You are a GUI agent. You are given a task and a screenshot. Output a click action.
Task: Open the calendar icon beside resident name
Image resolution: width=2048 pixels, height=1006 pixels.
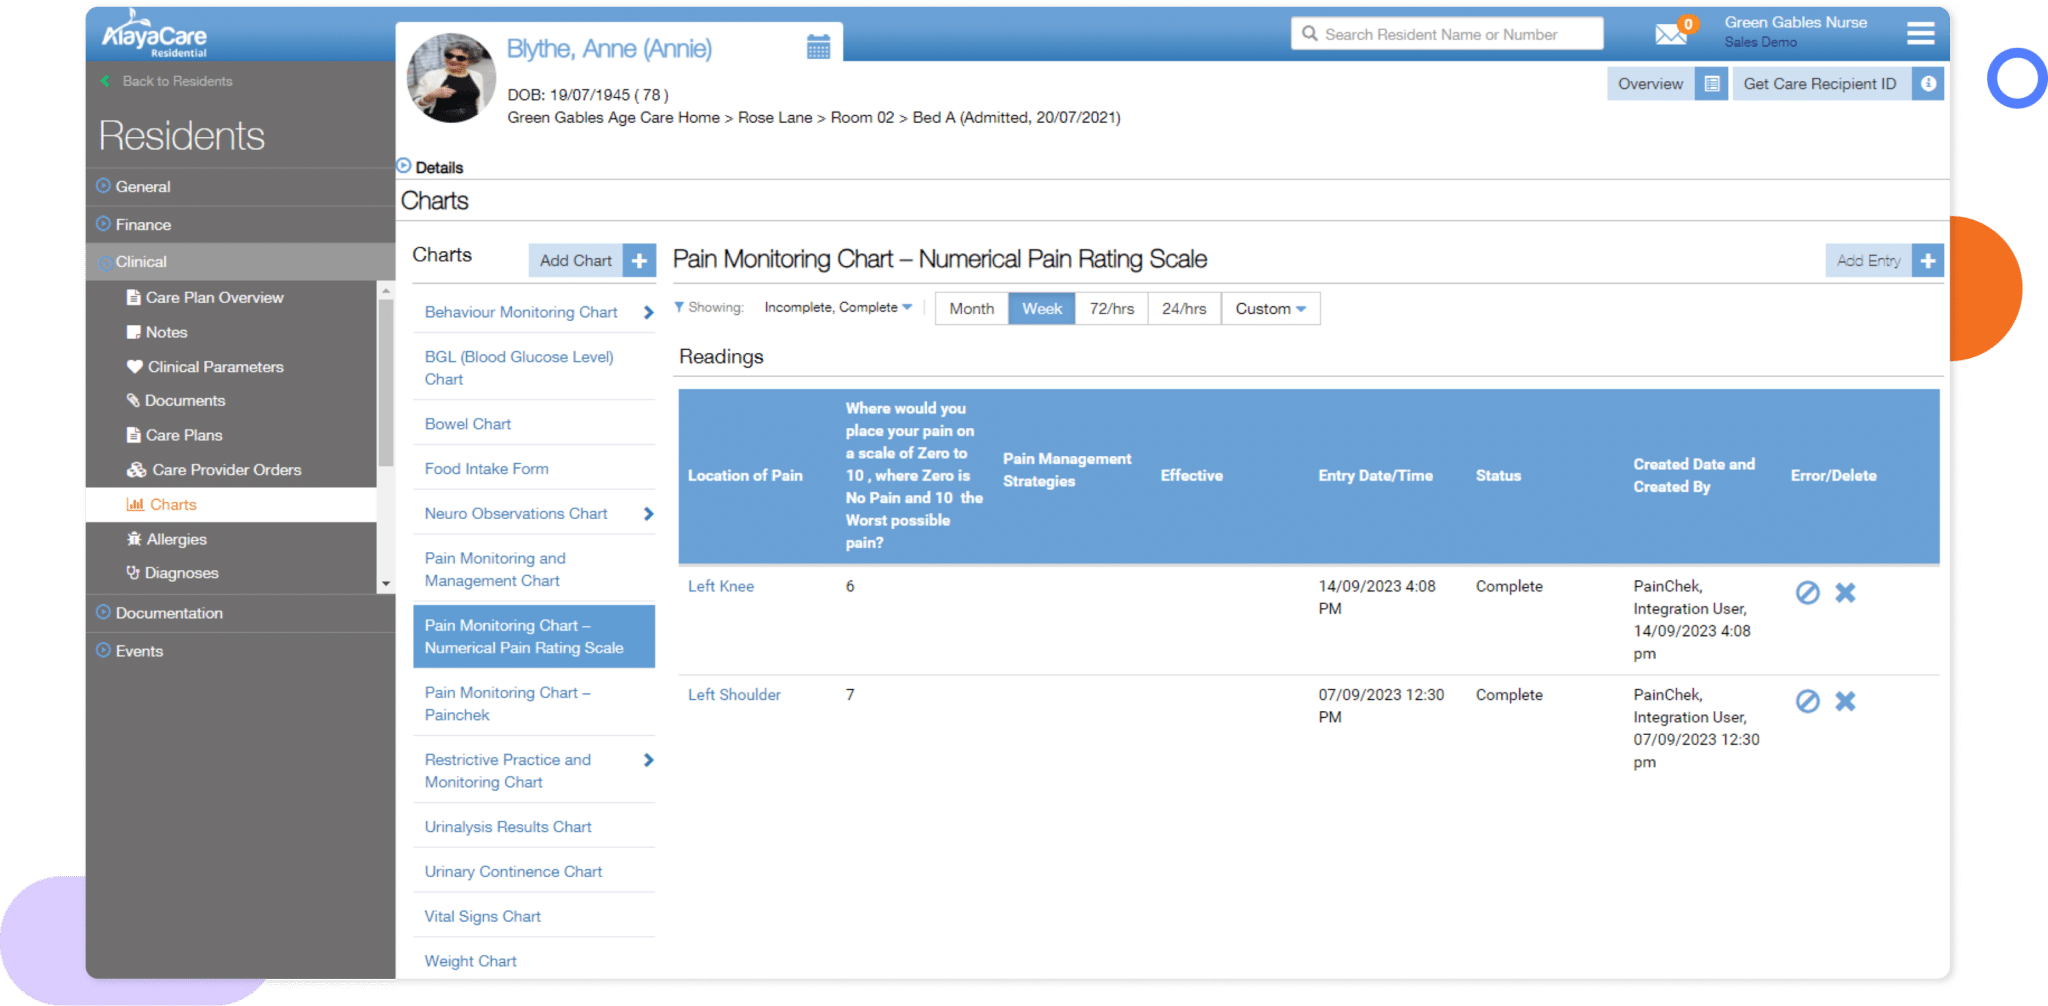click(818, 46)
